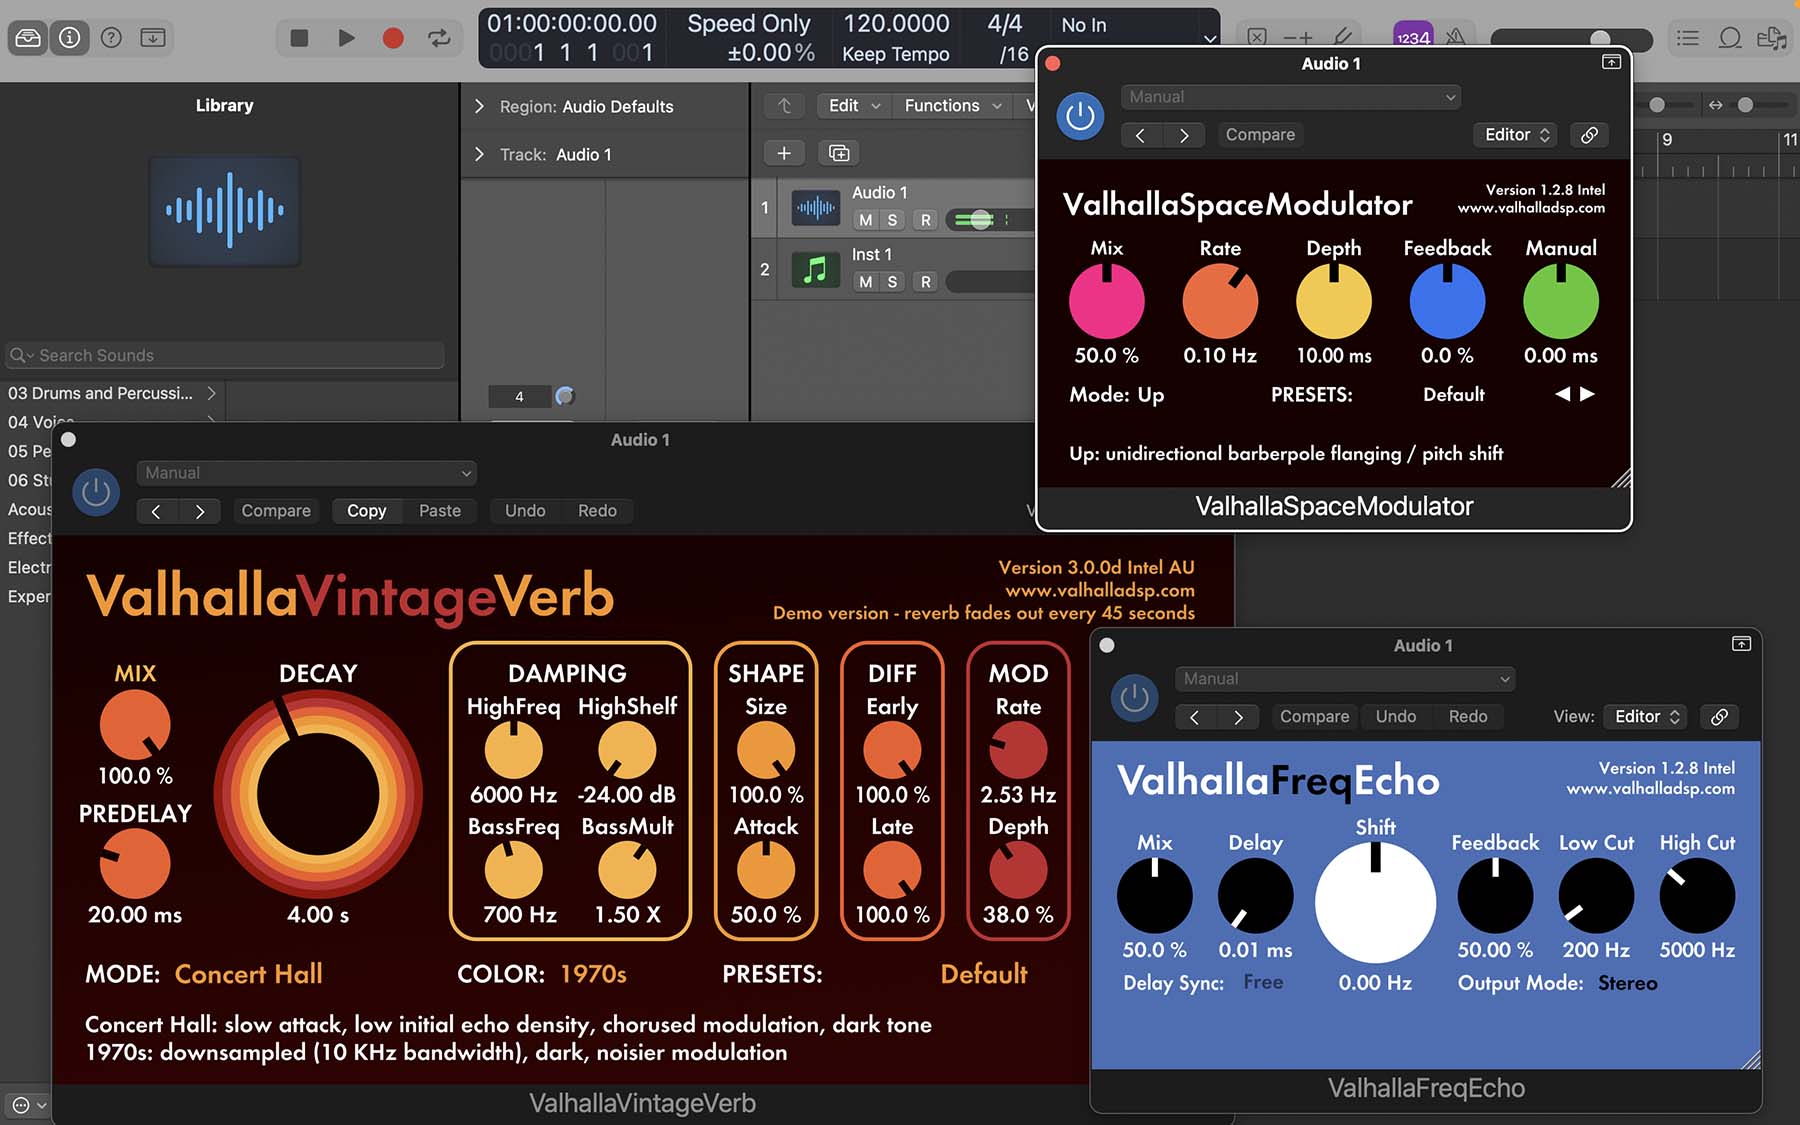The width and height of the screenshot is (1800, 1125).
Task: Expand the Region: Audio Defaults section
Action: pyautogui.click(x=479, y=106)
